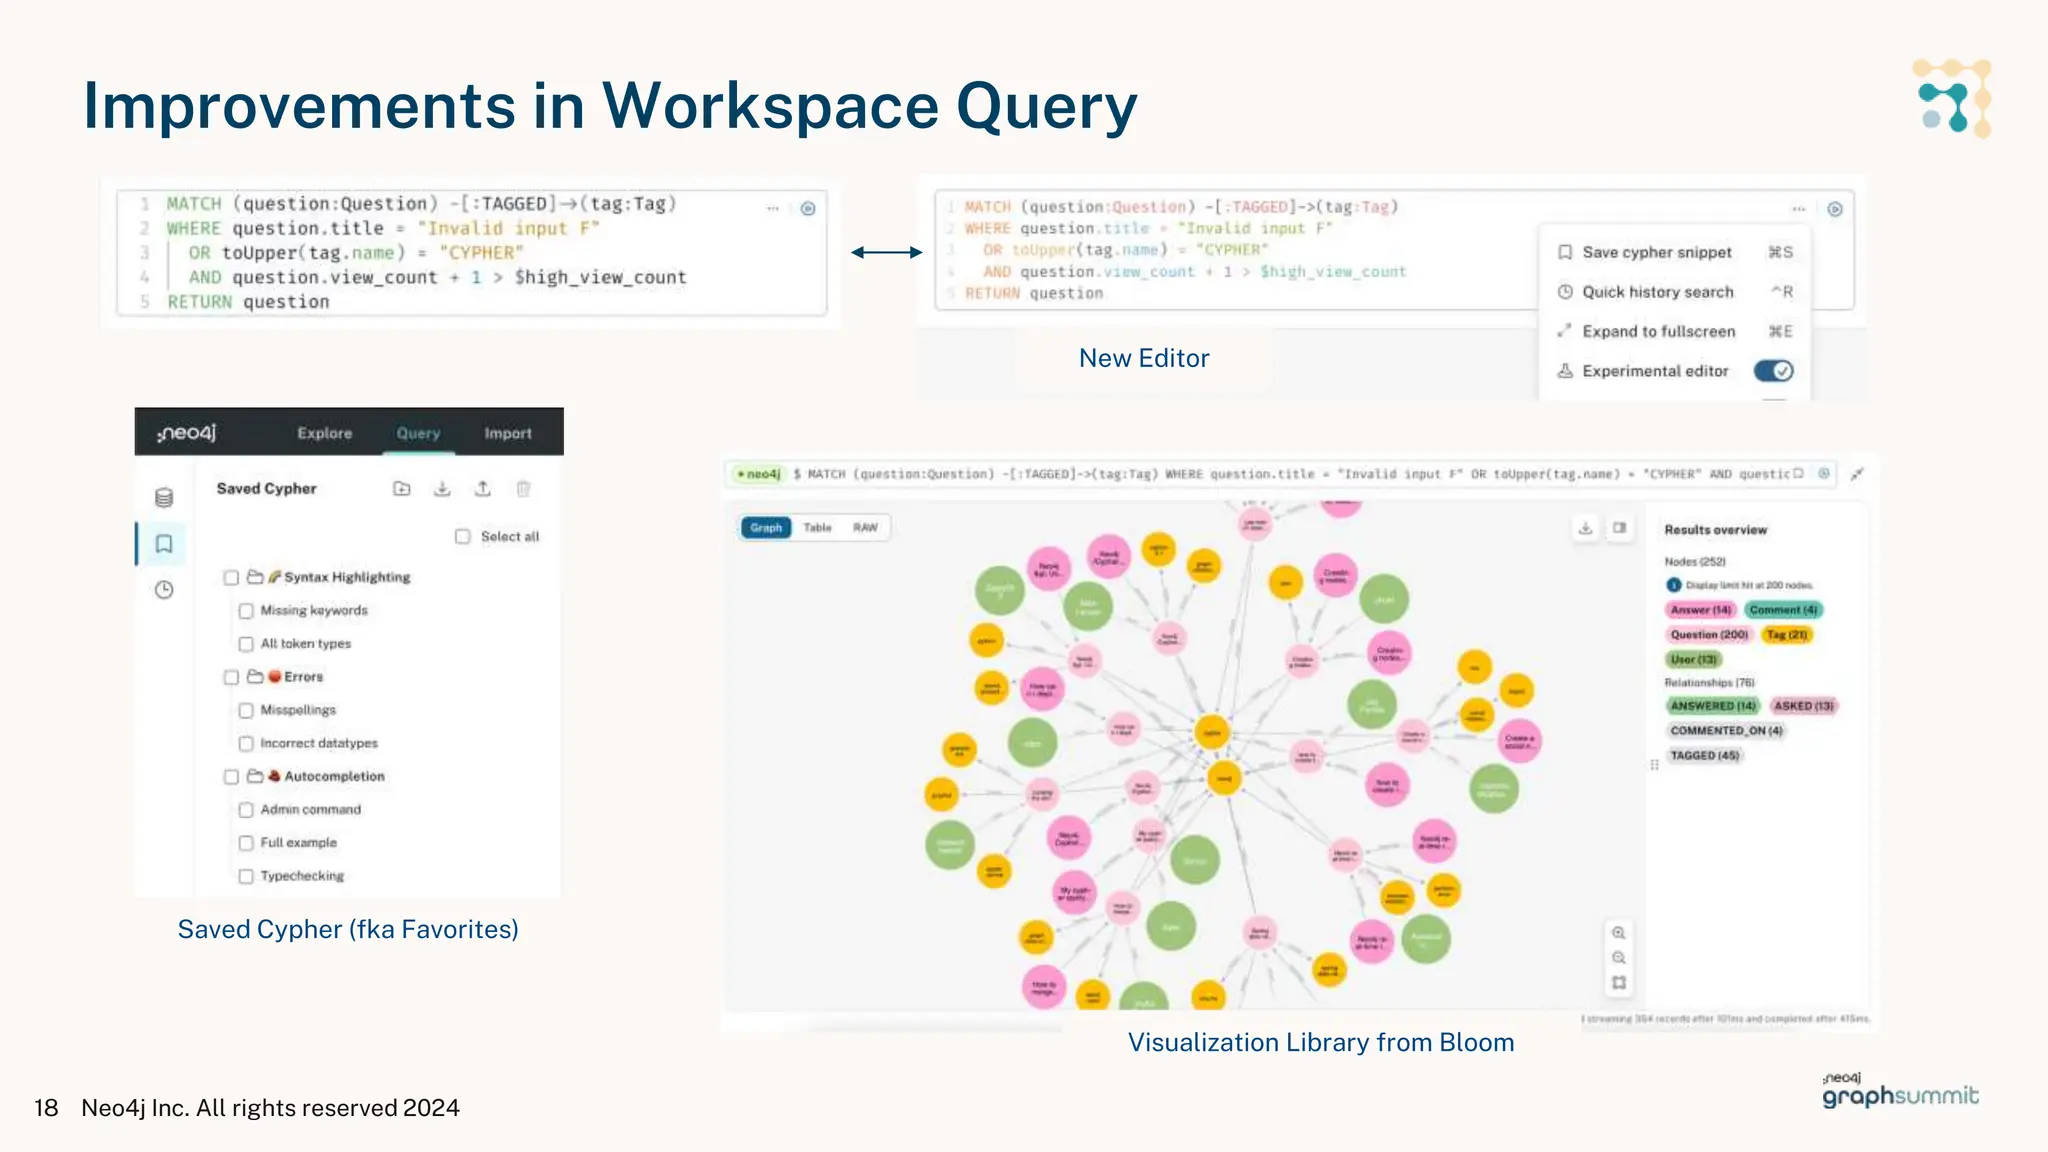Click the Syntax Highlighting folder icon

tap(255, 577)
